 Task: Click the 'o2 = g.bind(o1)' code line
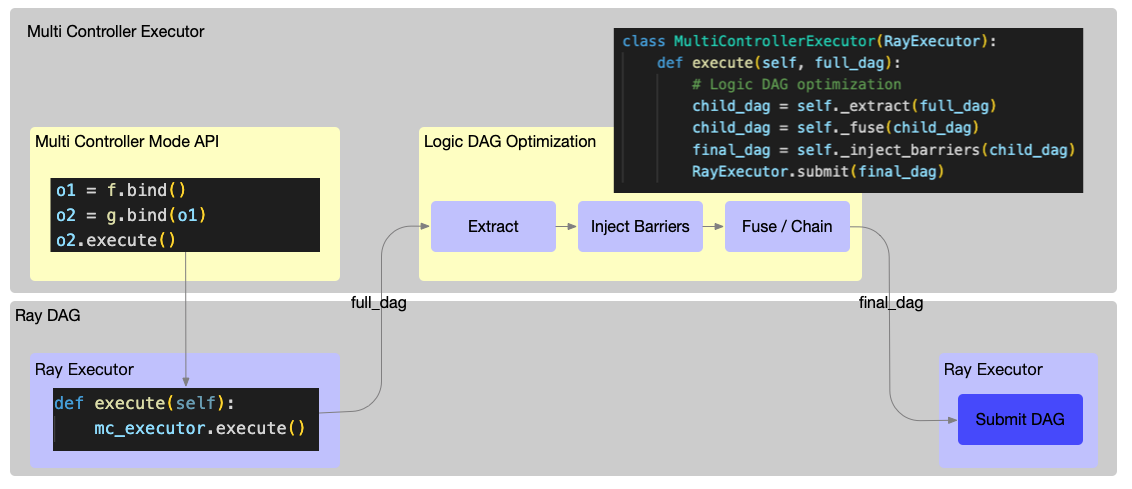pyautogui.click(x=132, y=215)
